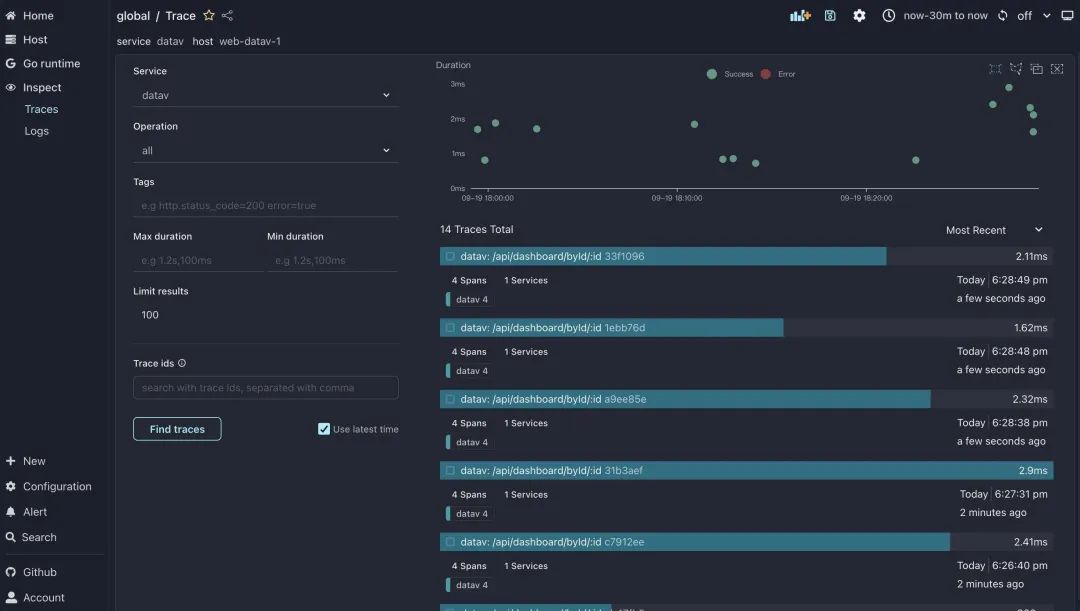Click the Find traces button
The width and height of the screenshot is (1080, 611).
tap(177, 428)
